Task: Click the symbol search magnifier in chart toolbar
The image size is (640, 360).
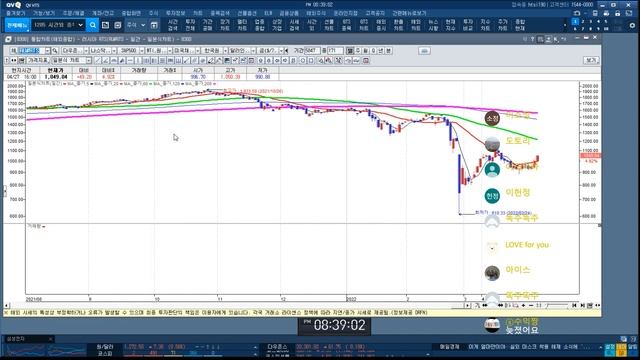Action: 55,51
